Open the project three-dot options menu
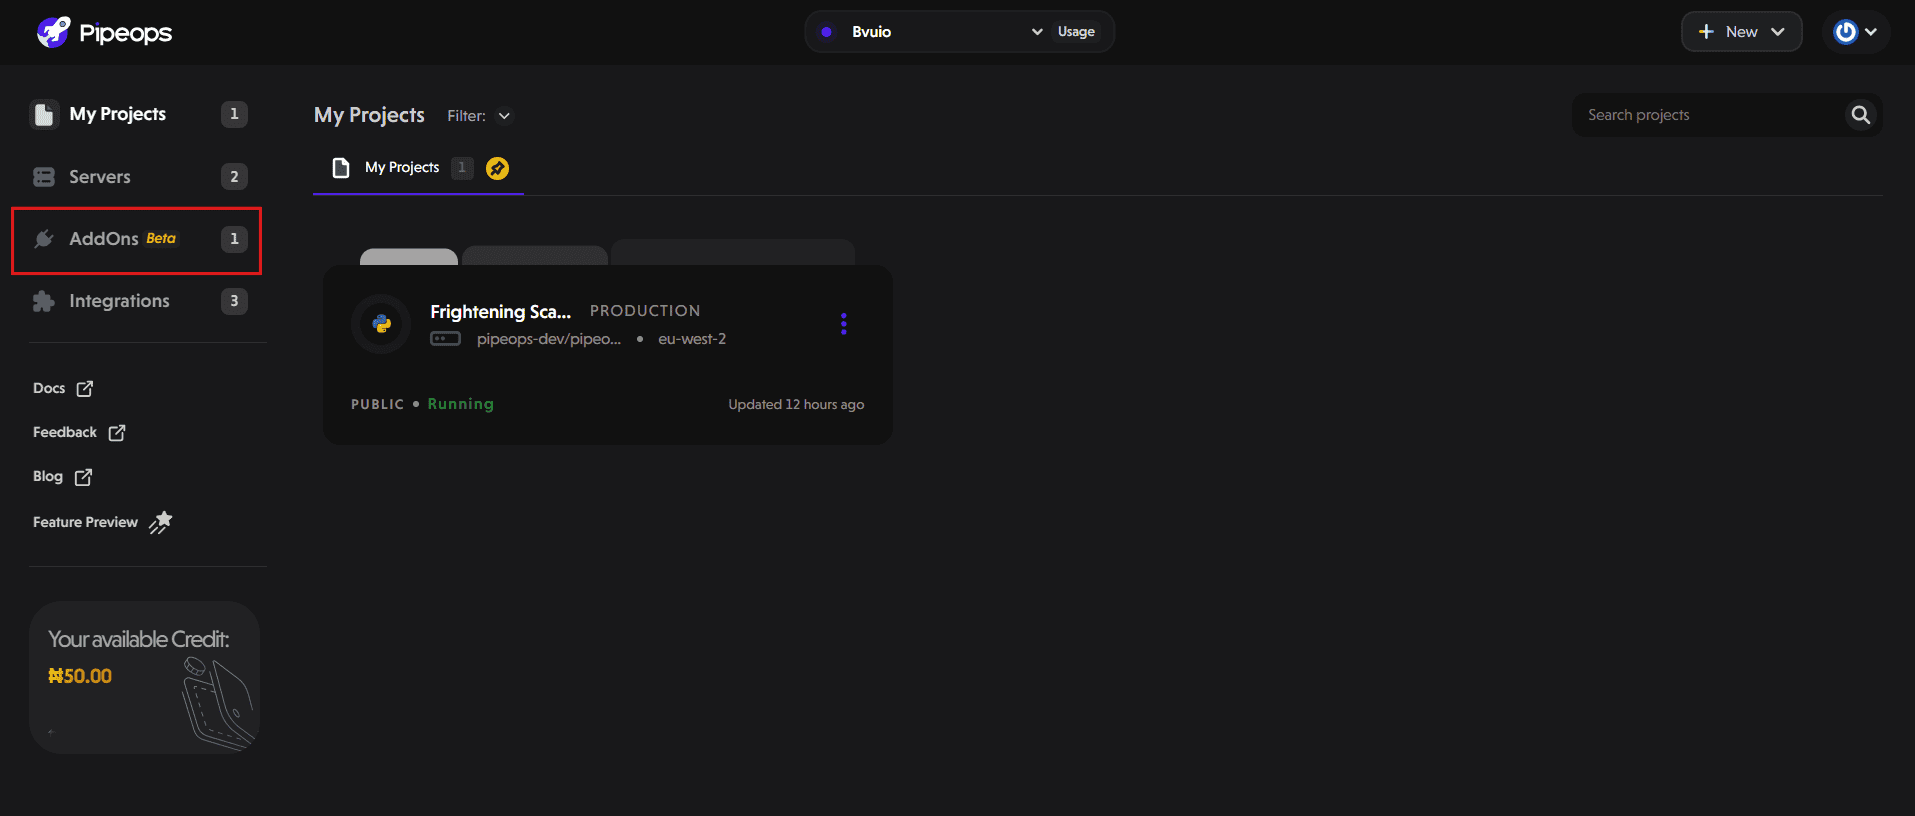 pyautogui.click(x=844, y=324)
